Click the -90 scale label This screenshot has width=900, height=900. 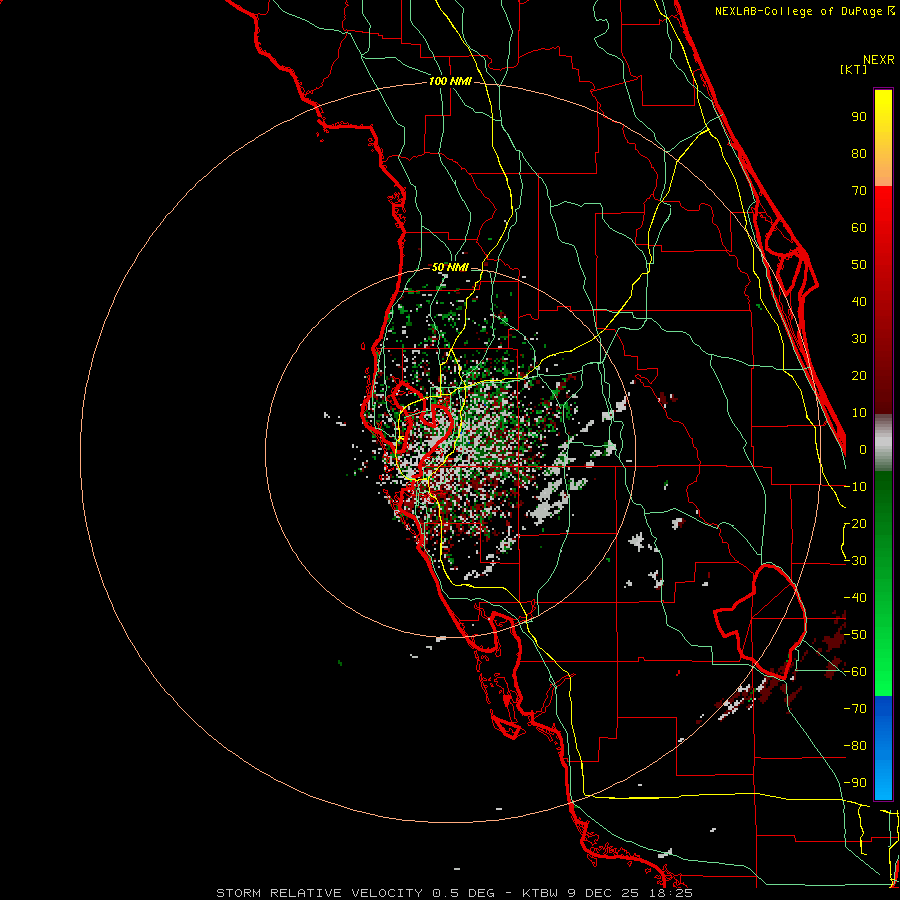pyautogui.click(x=855, y=783)
